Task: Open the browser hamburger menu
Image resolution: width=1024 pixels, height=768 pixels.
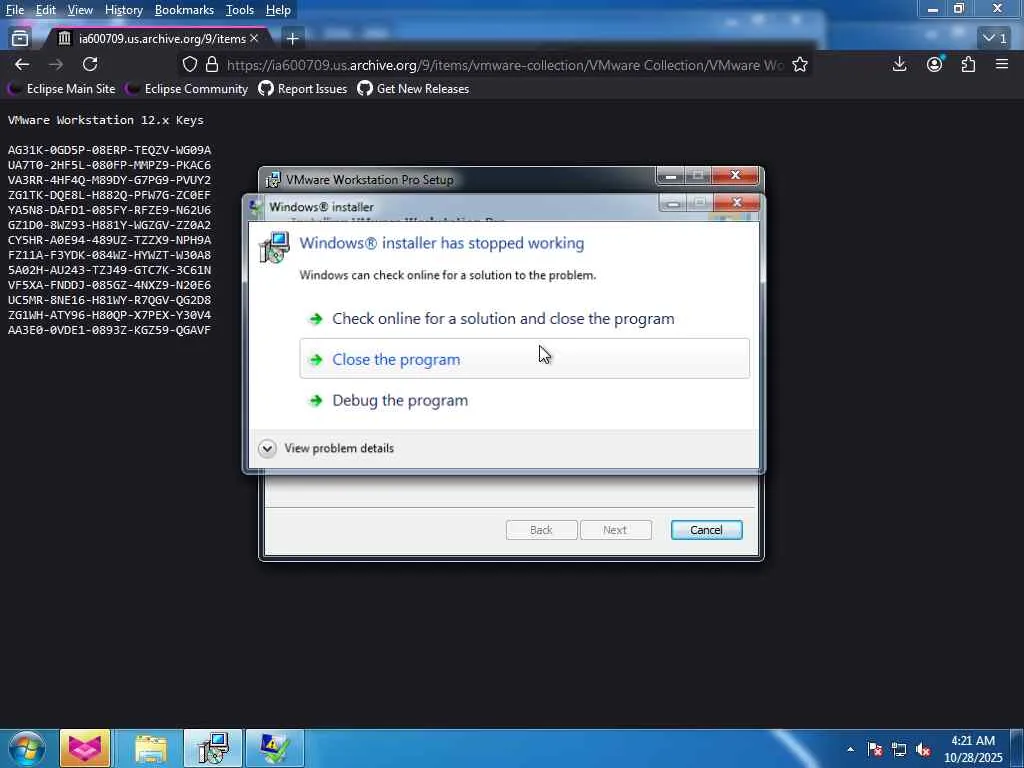Action: pos(1002,64)
